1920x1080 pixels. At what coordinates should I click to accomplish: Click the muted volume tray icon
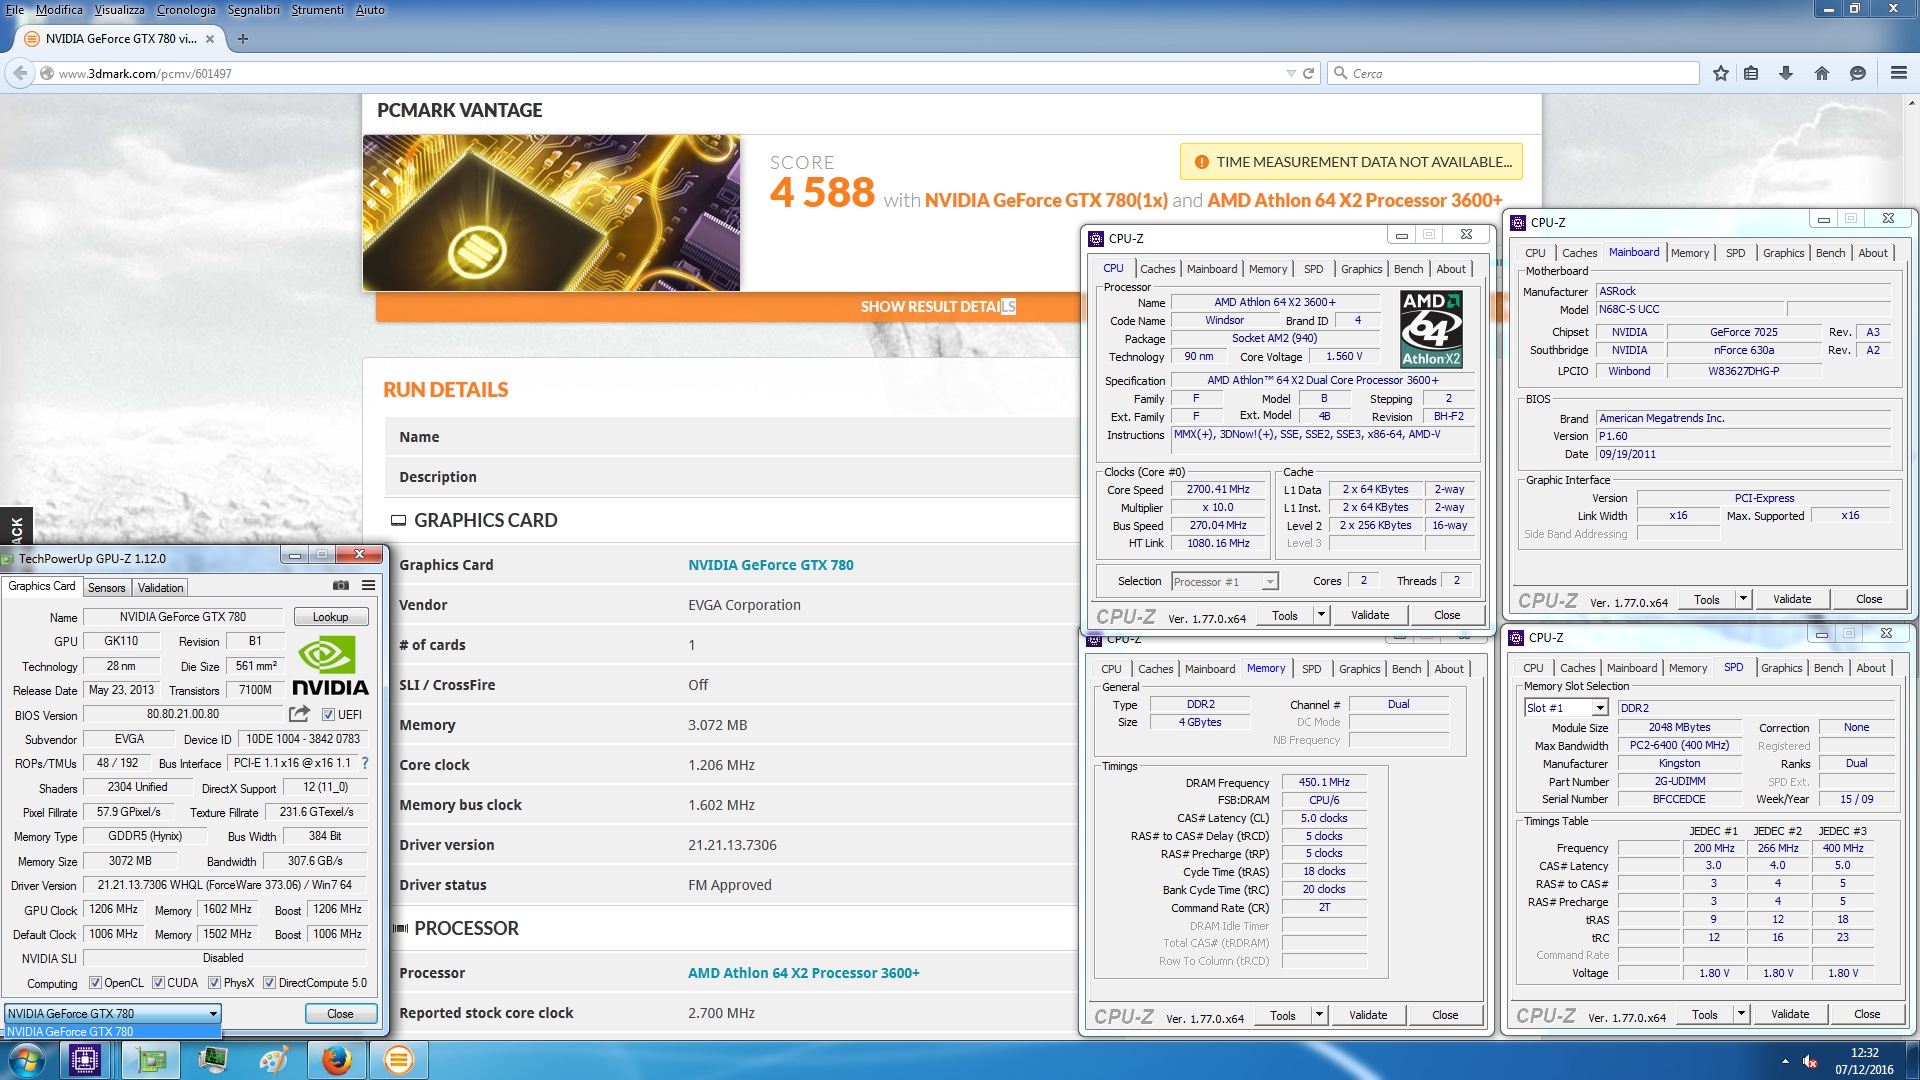point(1810,1061)
